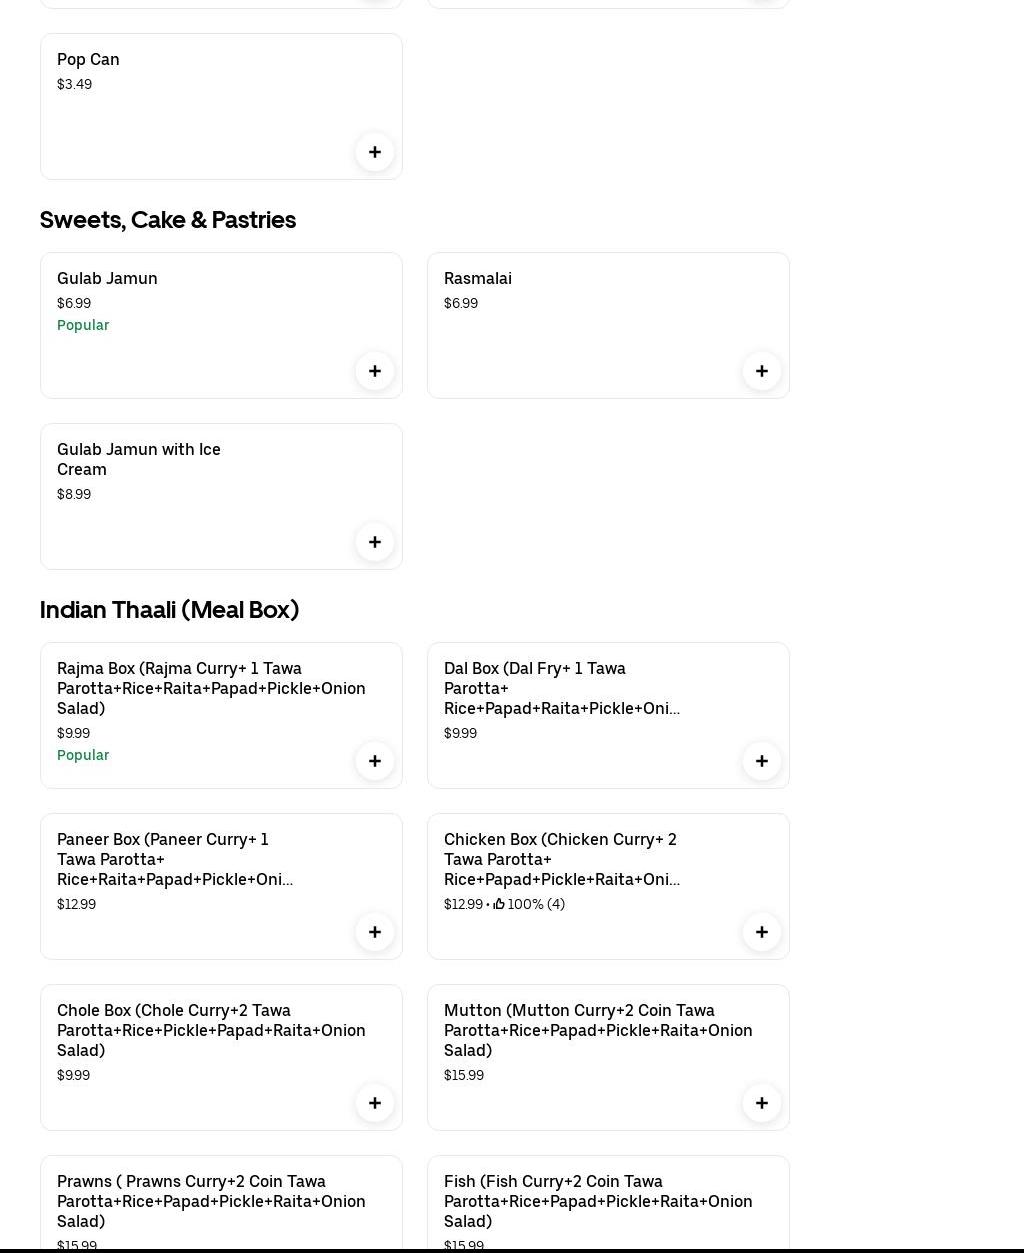
Task: Add Pop Can to cart
Action: 374,152
